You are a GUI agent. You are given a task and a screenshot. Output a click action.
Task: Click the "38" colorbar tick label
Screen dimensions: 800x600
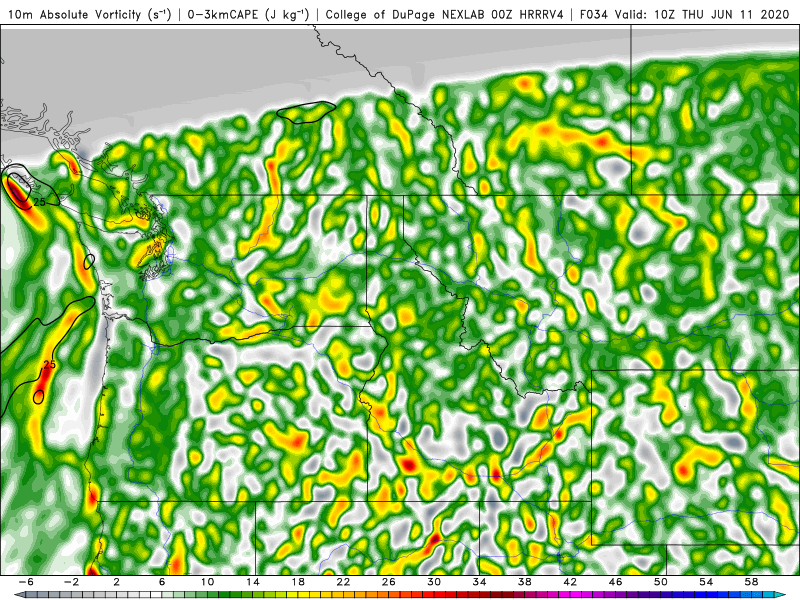(524, 582)
